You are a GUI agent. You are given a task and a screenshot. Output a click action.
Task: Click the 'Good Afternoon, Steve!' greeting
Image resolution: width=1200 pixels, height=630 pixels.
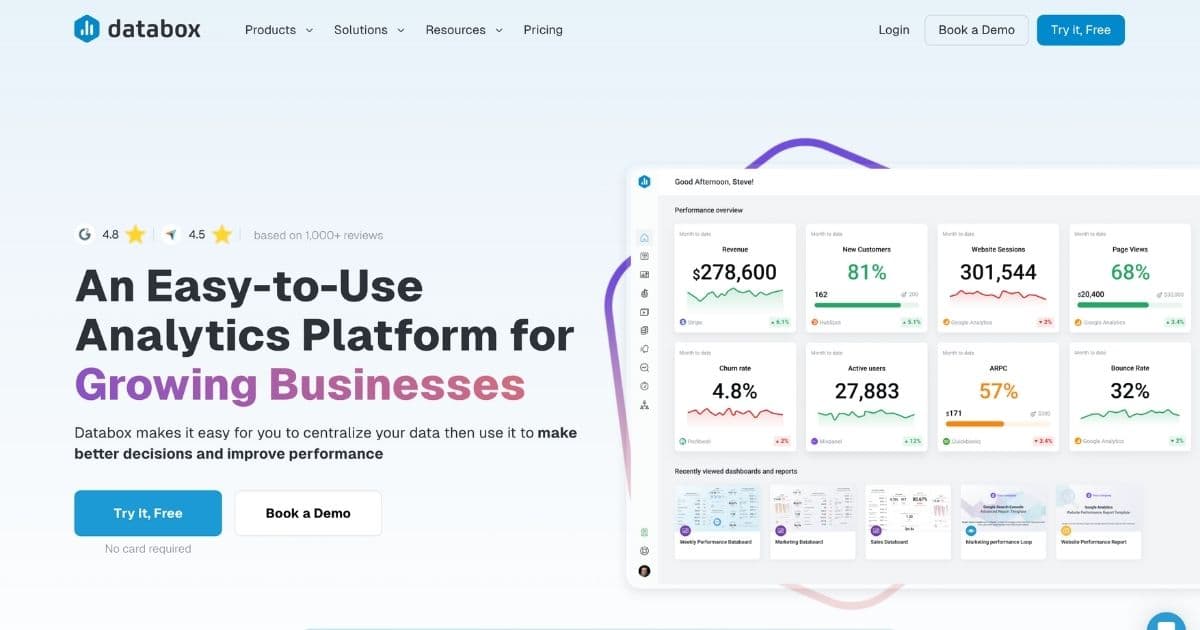pos(714,182)
